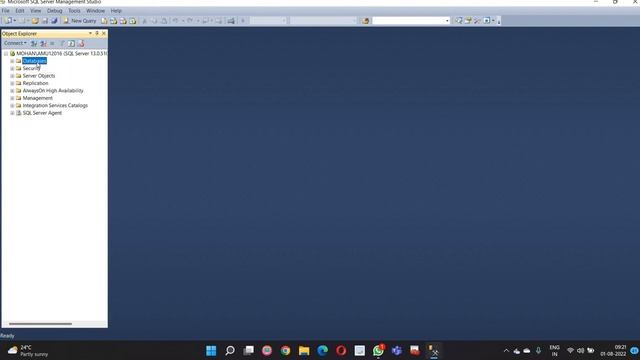Screen dimensions: 640x360
Task: Click the New Project toolbar icon
Action: (x=8, y=20)
